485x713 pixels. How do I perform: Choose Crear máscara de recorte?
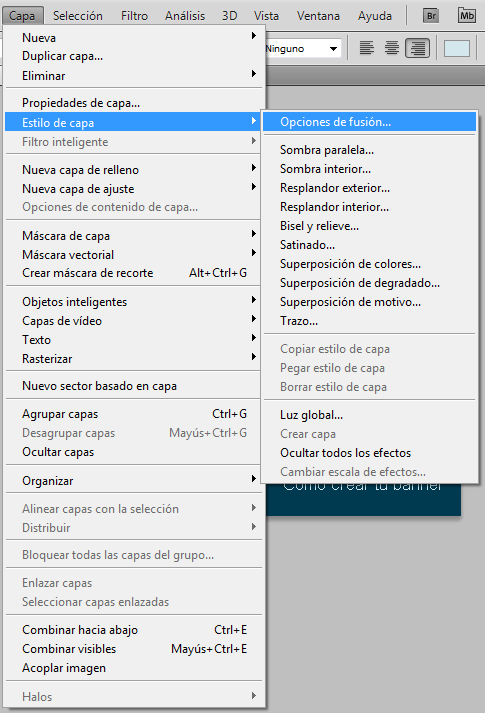pyautogui.click(x=134, y=273)
